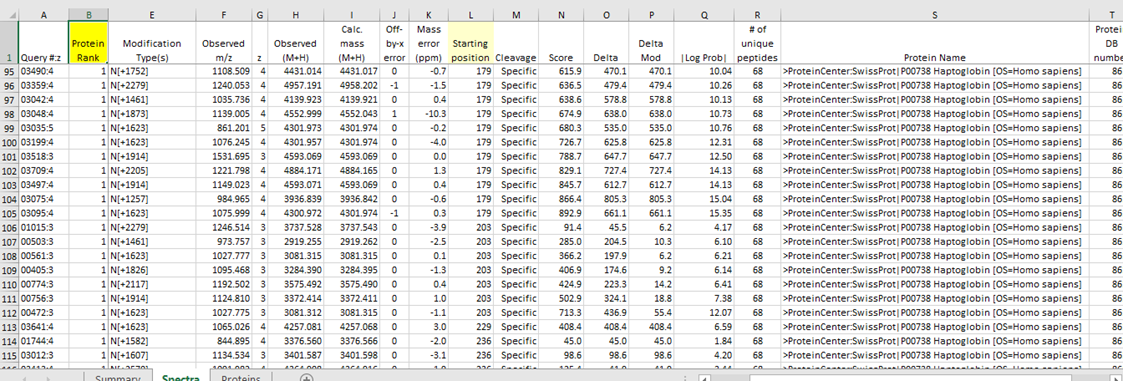The width and height of the screenshot is (1123, 381).
Task: Select column G header
Action: pyautogui.click(x=260, y=14)
